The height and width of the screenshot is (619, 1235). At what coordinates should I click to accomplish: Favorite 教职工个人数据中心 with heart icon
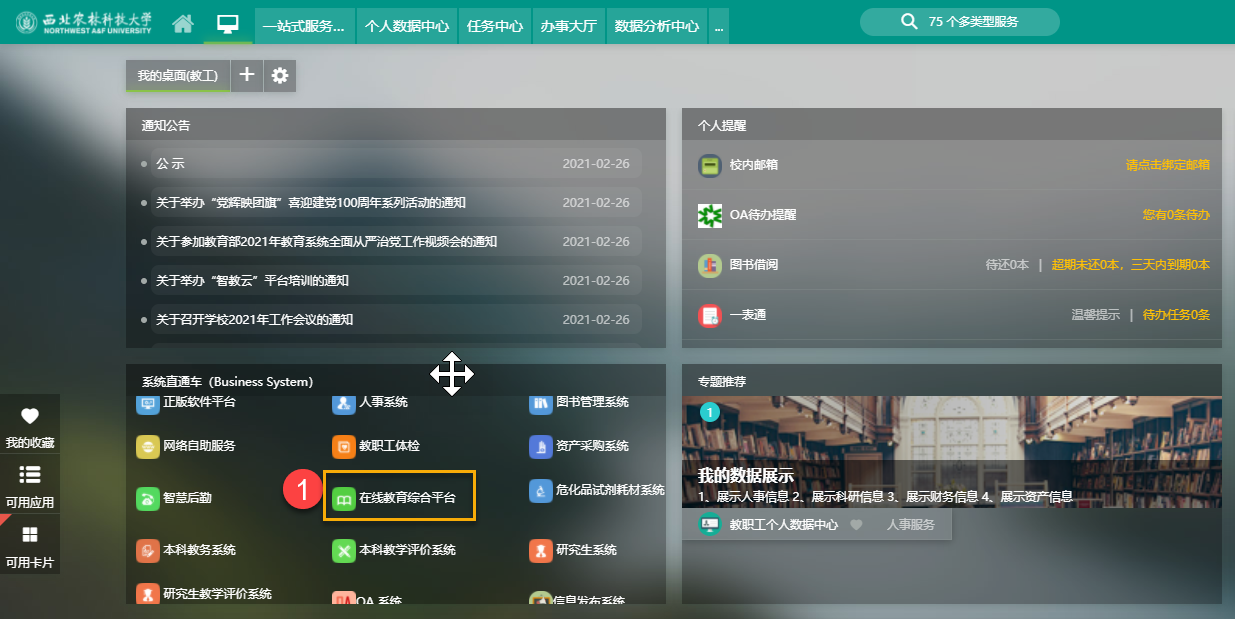(856, 524)
